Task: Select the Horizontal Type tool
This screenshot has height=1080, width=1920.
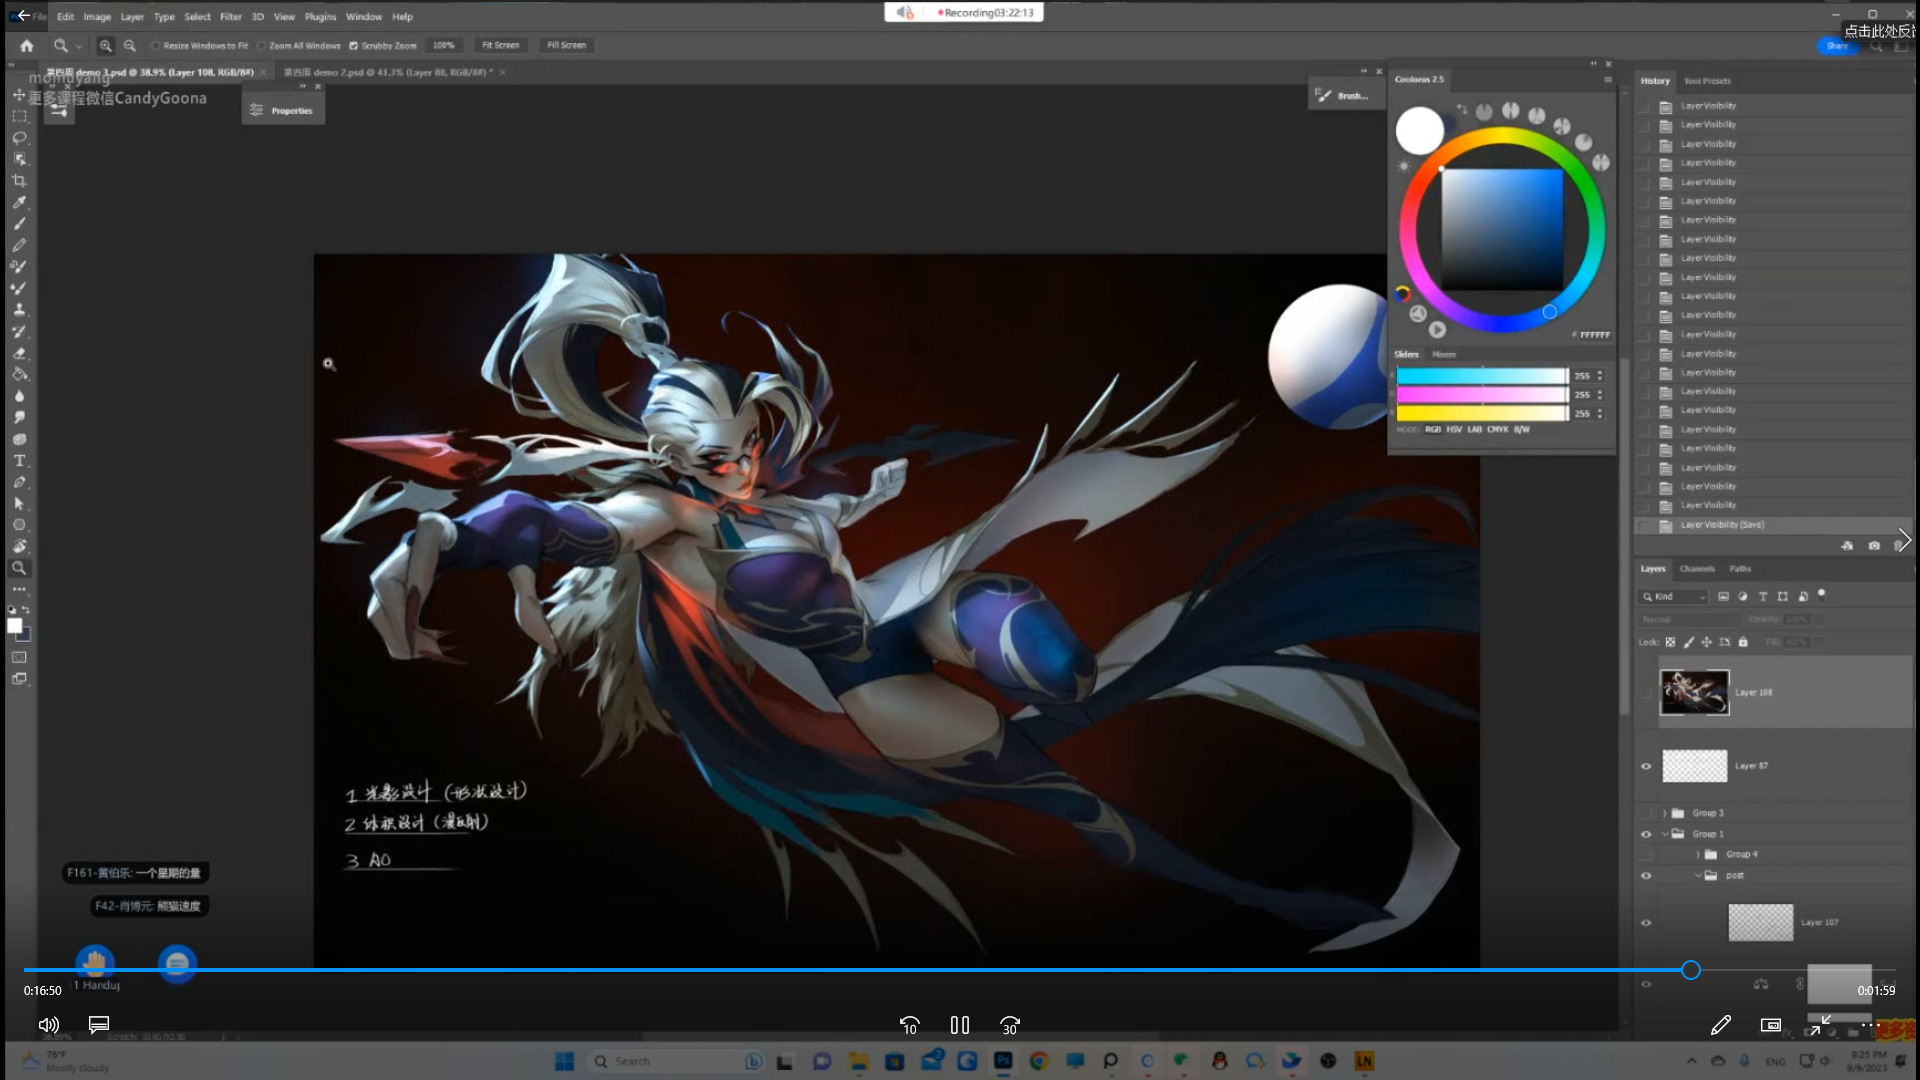Action: pyautogui.click(x=19, y=461)
